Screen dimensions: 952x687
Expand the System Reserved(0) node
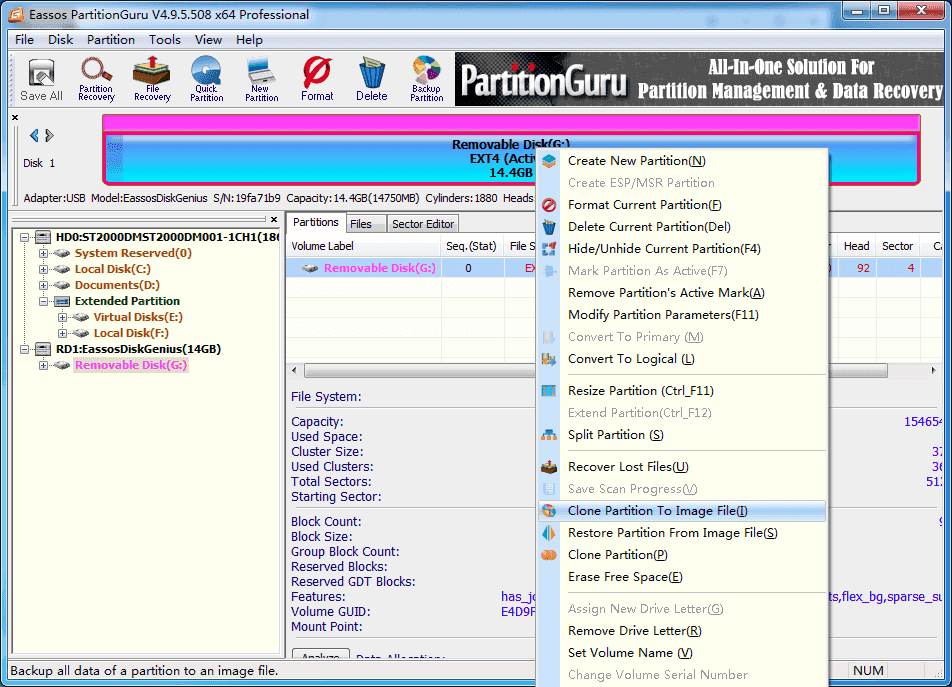click(x=43, y=253)
